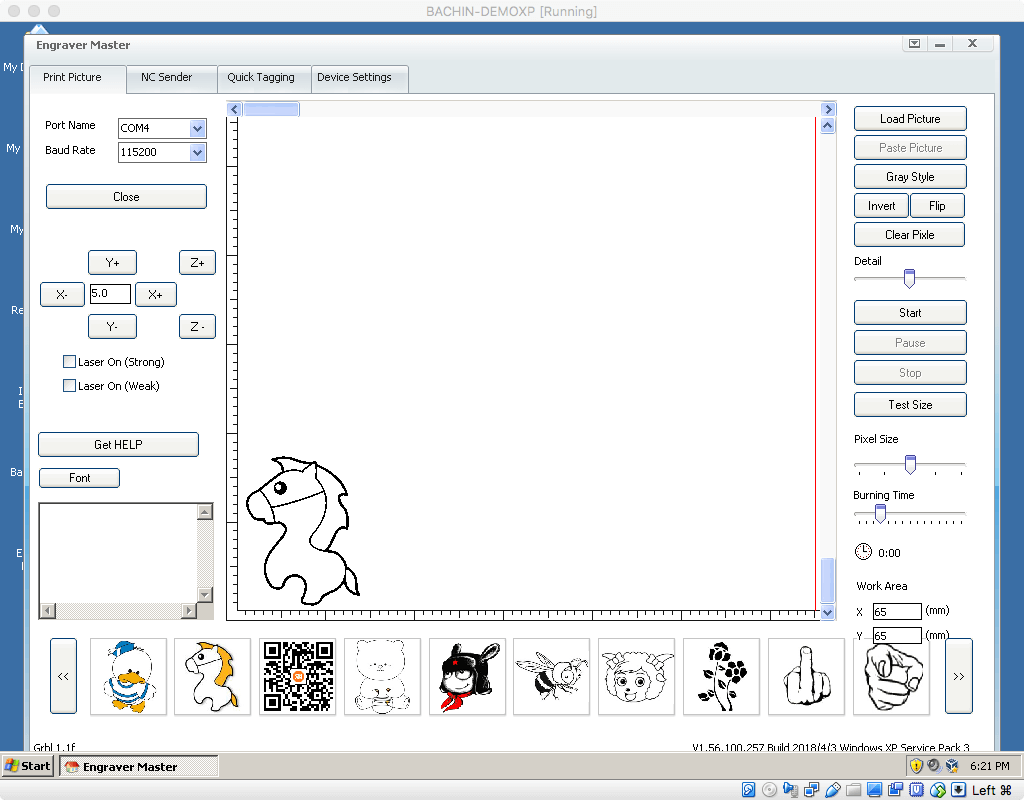Click the Work Area Y input field

(x=897, y=635)
